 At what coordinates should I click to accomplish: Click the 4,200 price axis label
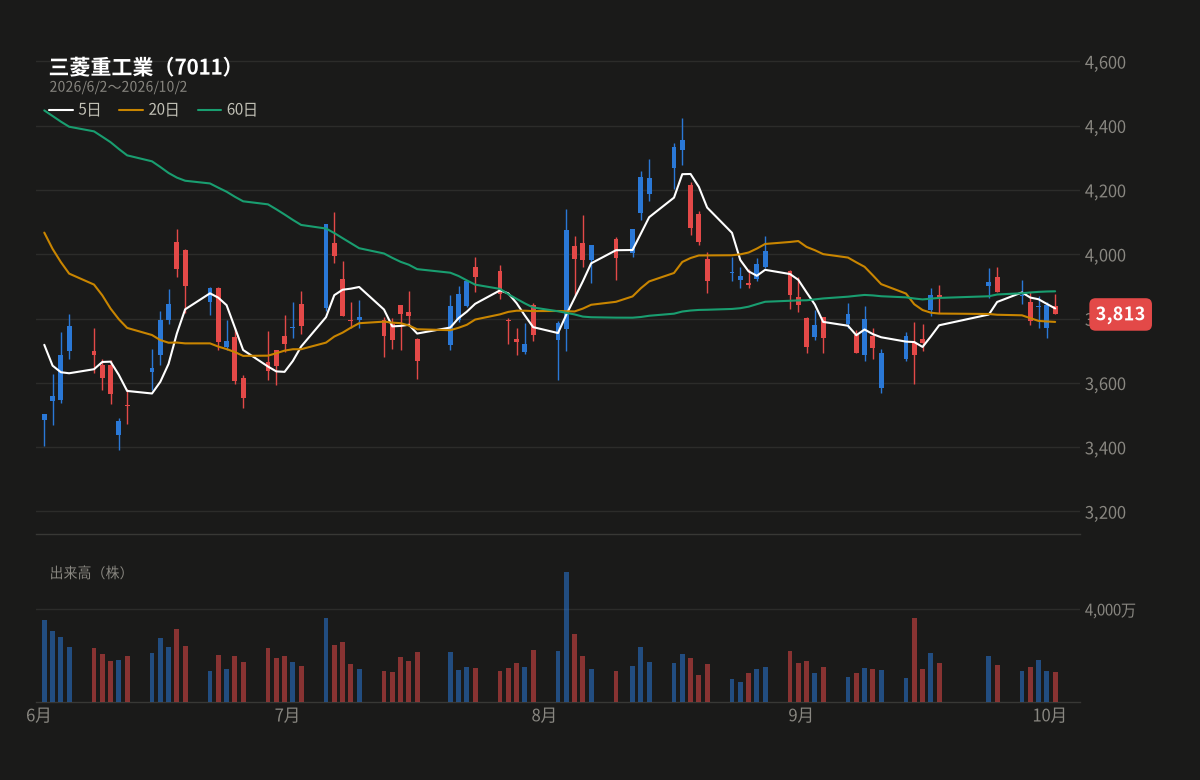(x=1105, y=191)
